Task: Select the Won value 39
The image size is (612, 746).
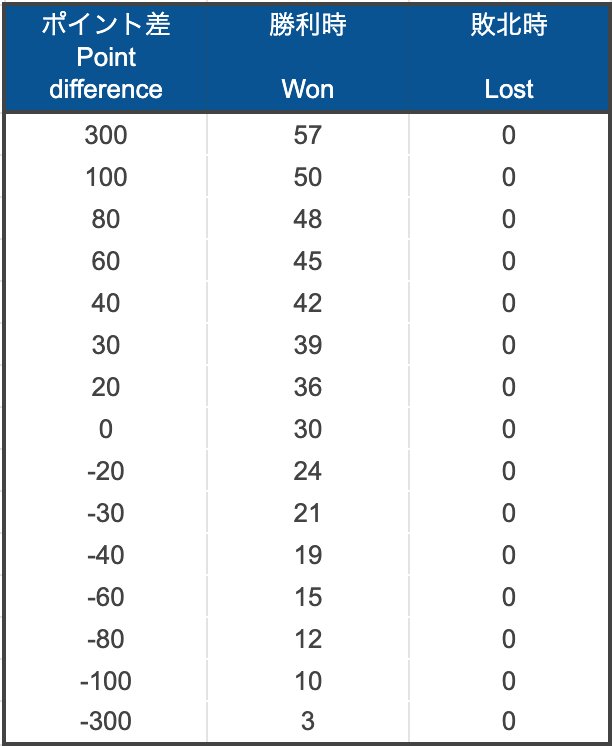Action: point(308,345)
